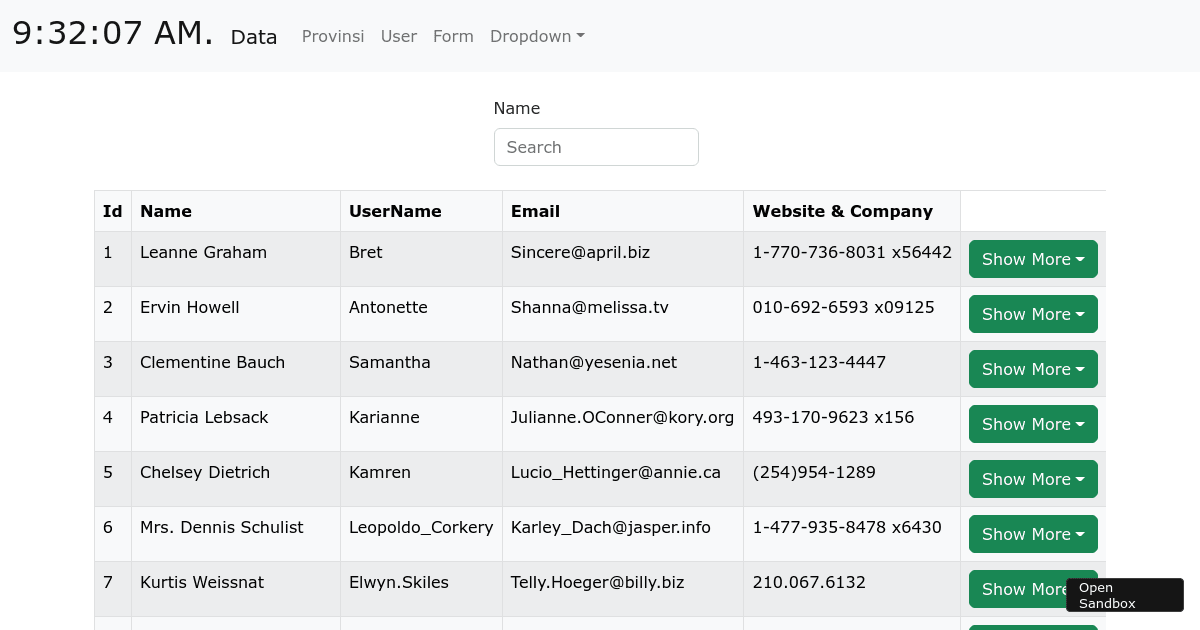Go to the Provinsi nav link

(333, 36)
